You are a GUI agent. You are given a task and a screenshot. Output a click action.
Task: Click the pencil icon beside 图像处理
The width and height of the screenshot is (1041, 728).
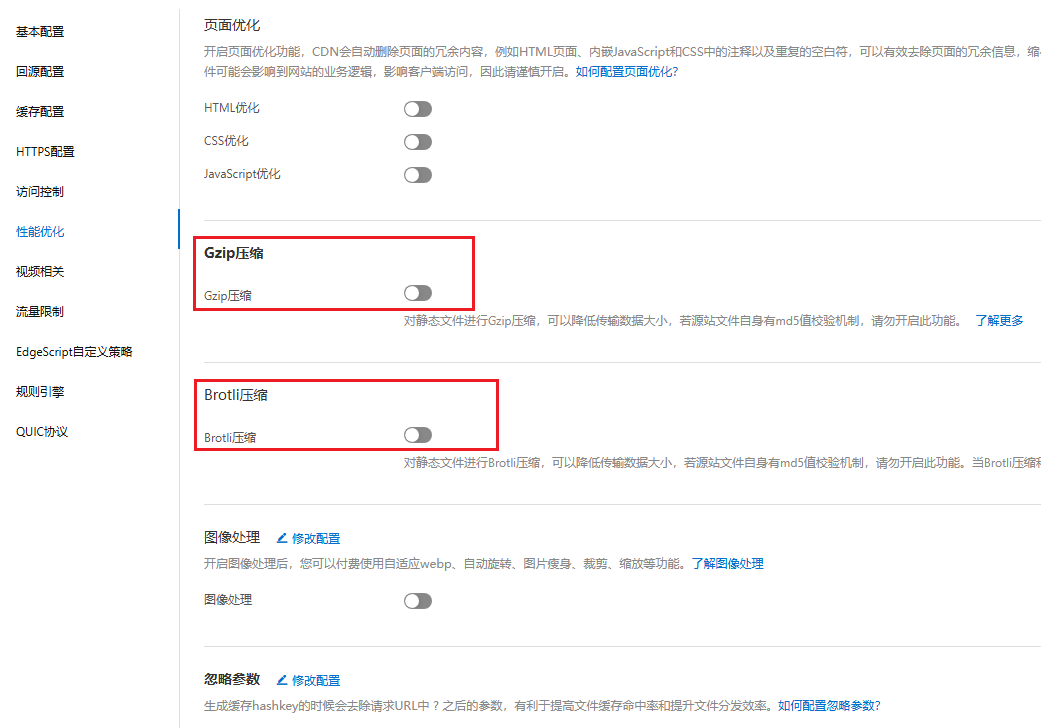[x=282, y=538]
